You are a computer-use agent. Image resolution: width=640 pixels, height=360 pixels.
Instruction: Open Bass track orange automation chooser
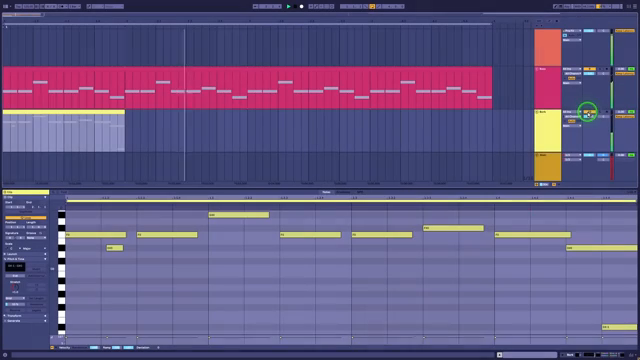[x=625, y=73]
